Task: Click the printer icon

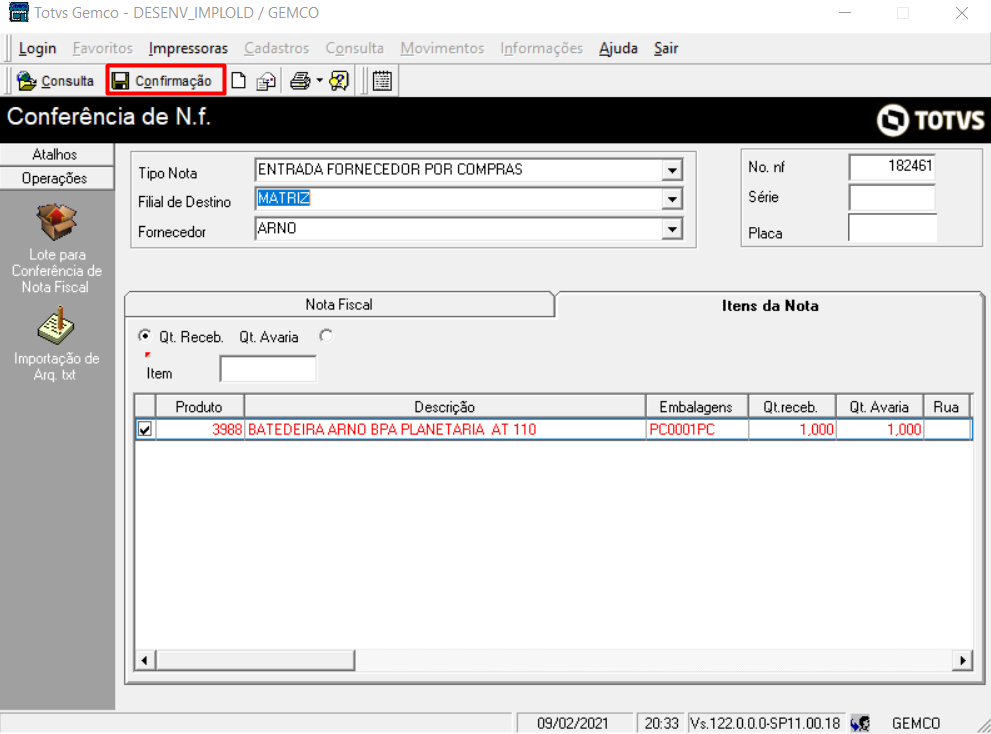Action: click(300, 81)
